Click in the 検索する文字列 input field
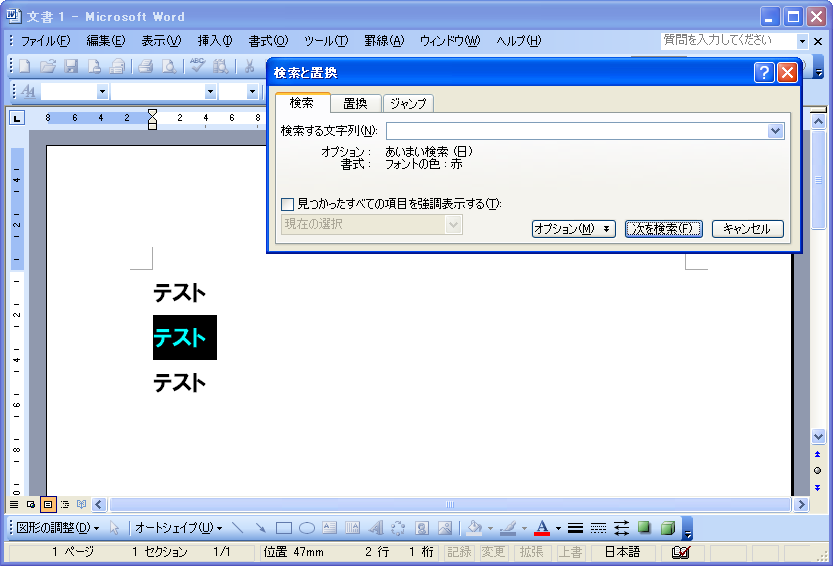This screenshot has width=833, height=566. point(575,131)
